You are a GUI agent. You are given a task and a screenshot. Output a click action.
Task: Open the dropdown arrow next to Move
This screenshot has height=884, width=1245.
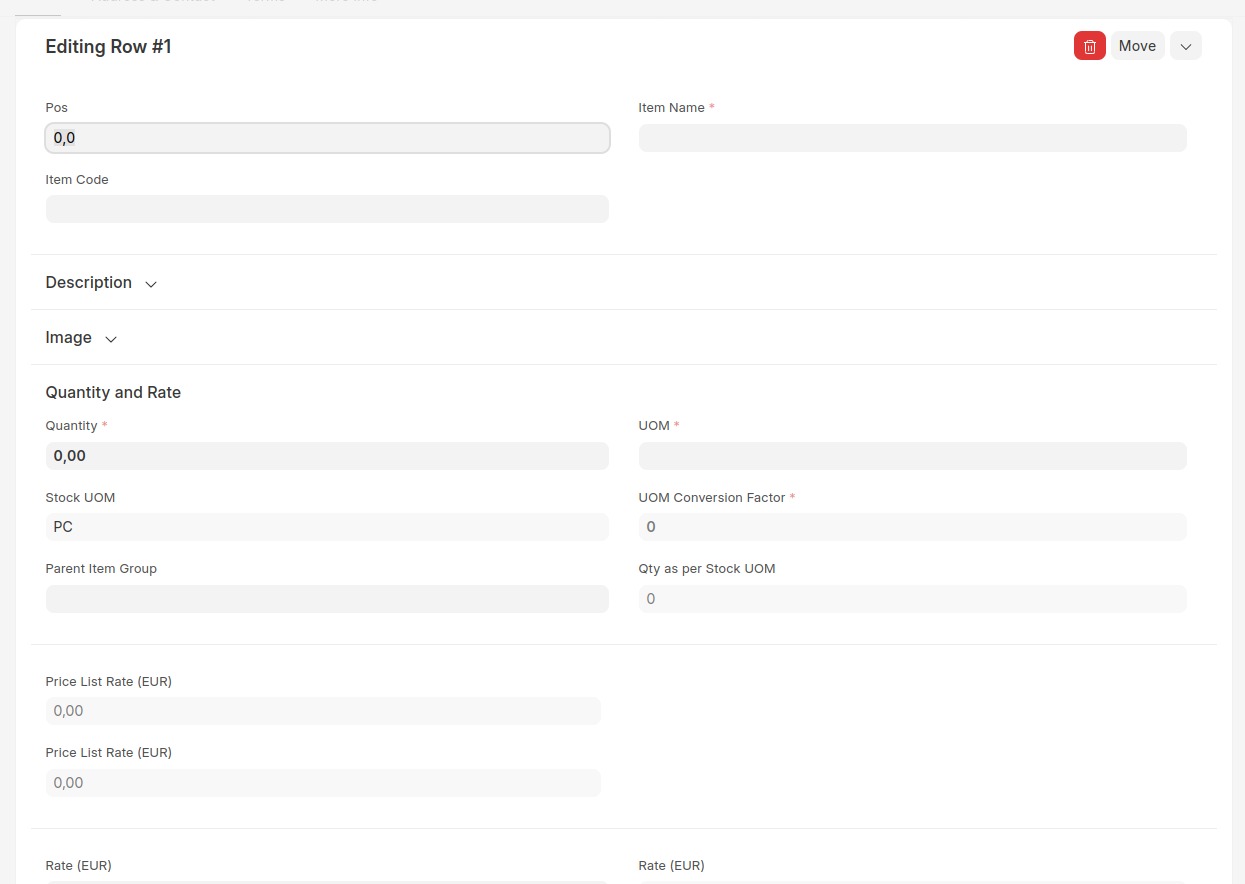pos(1185,46)
